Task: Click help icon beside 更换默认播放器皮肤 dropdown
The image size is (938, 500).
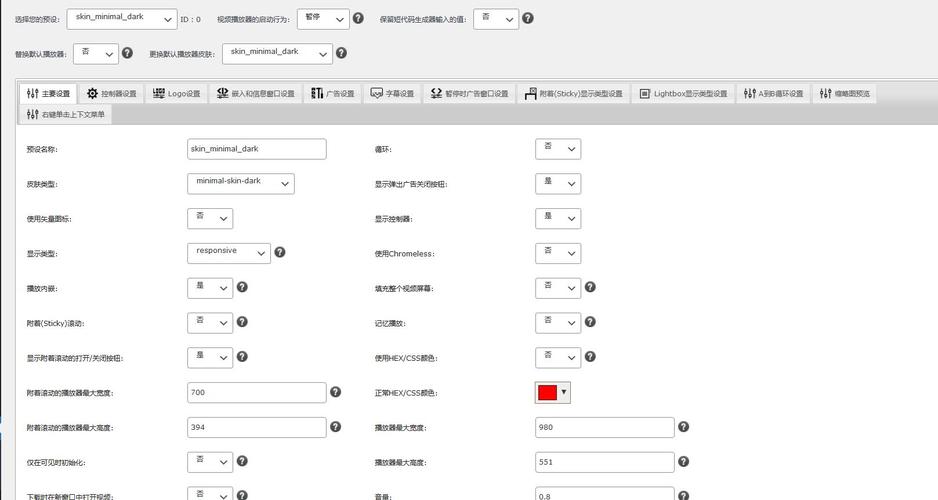Action: coord(341,53)
